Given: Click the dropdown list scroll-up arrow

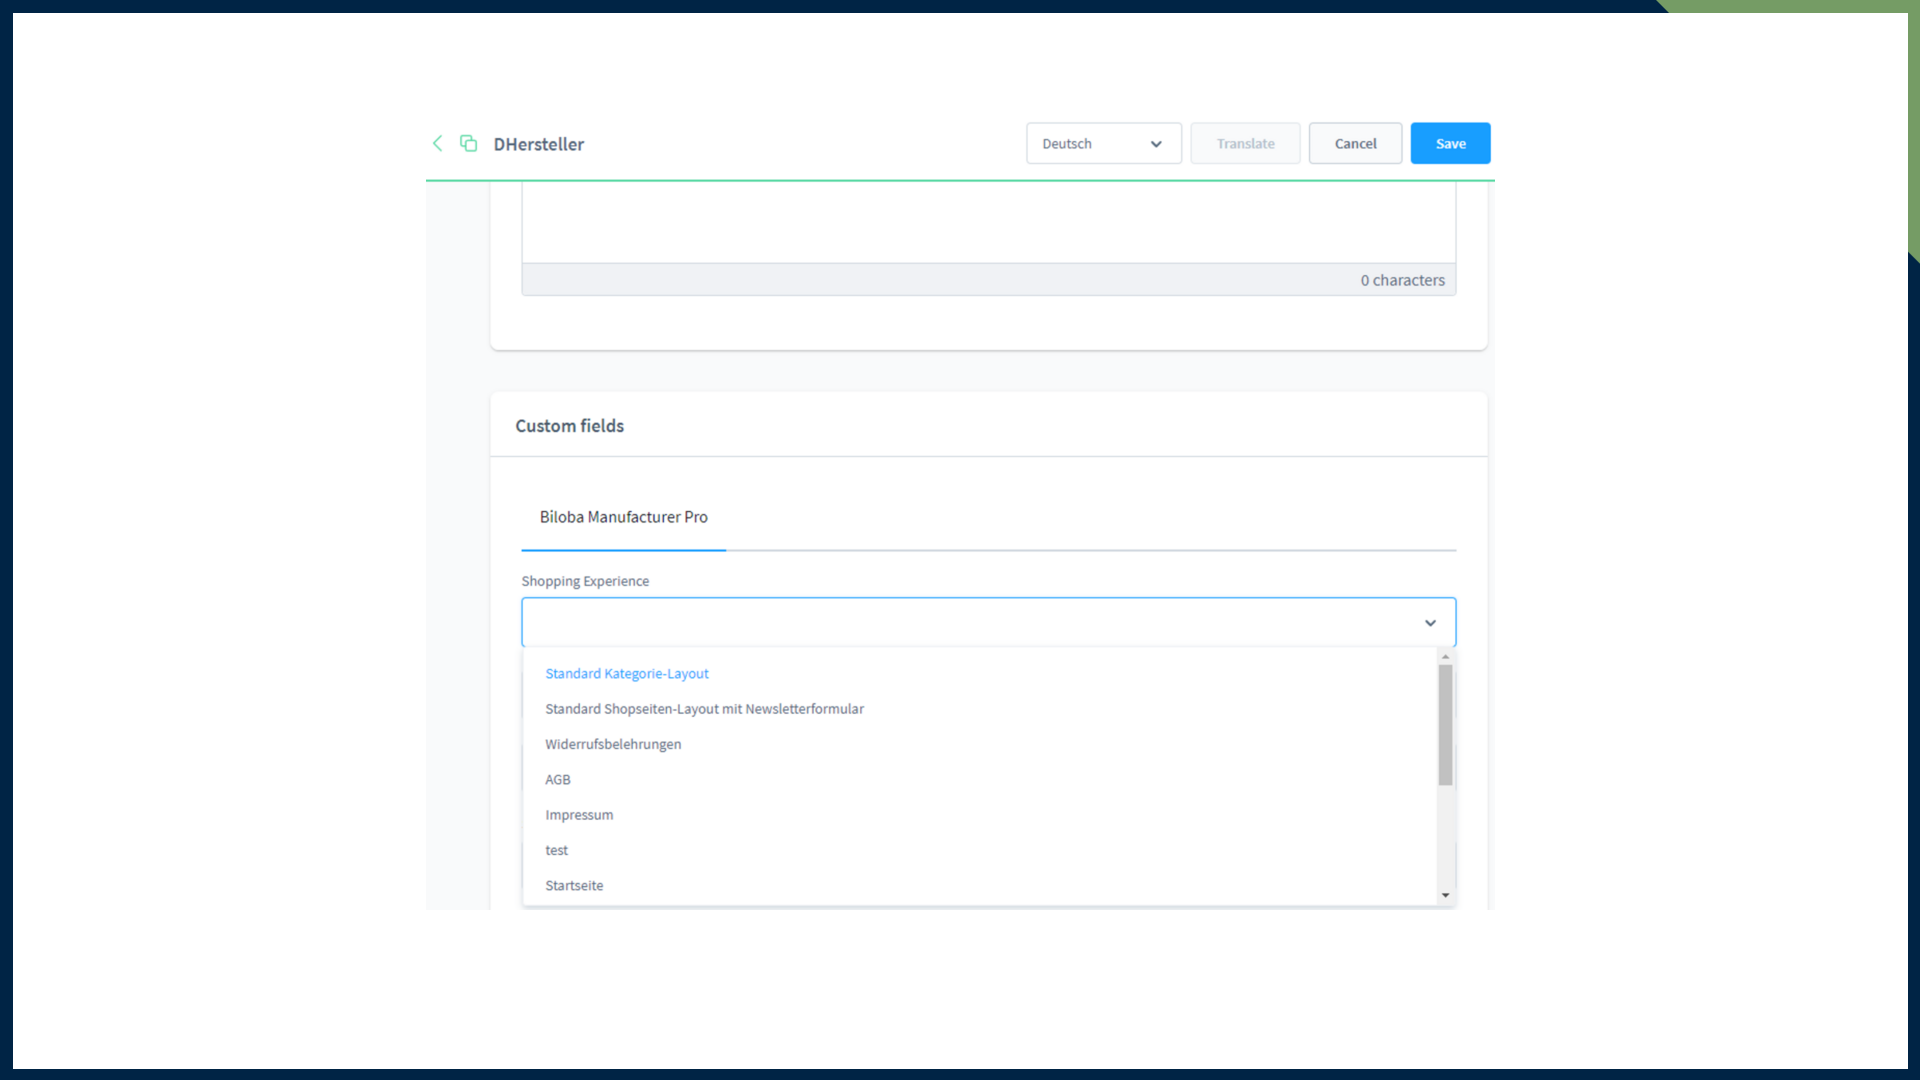Looking at the screenshot, I should click(1445, 657).
